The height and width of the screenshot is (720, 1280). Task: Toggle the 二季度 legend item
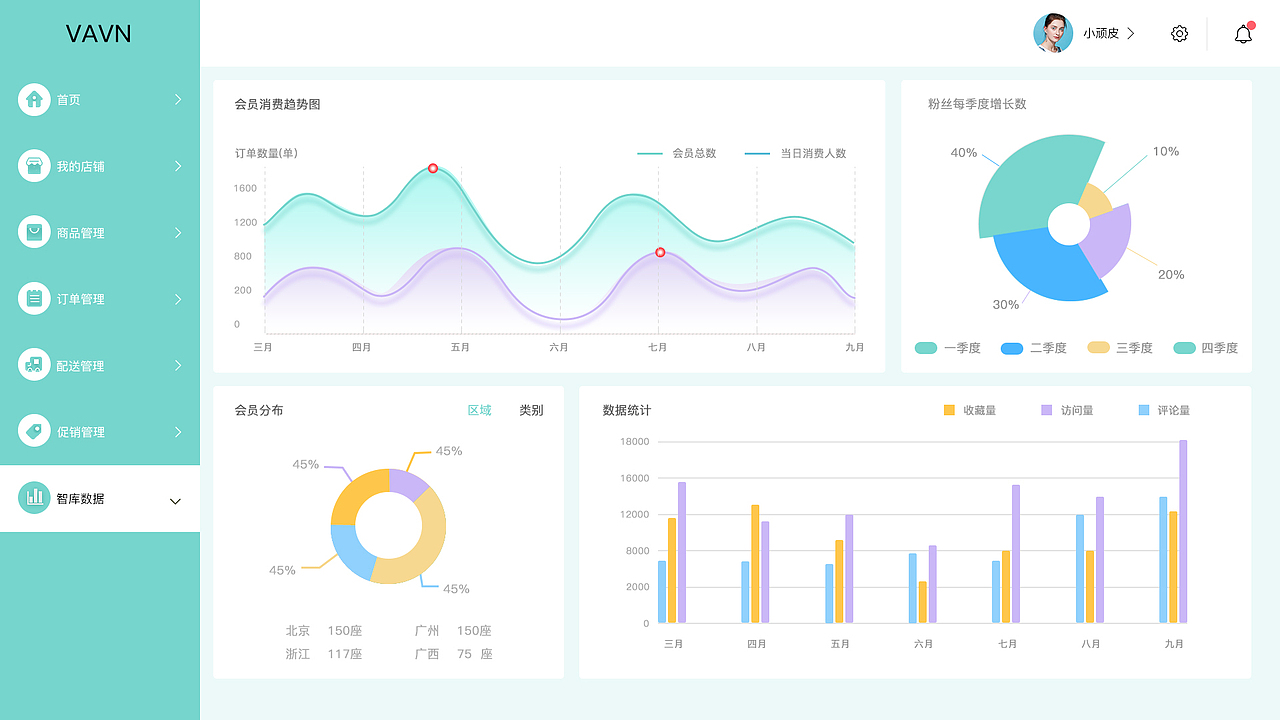click(x=1033, y=348)
